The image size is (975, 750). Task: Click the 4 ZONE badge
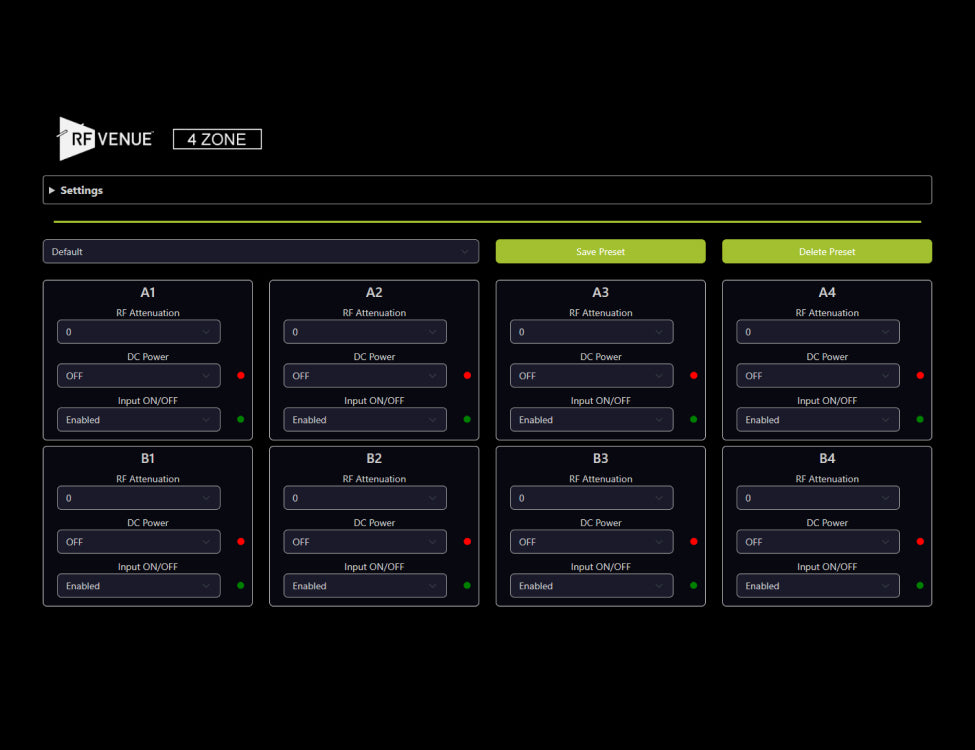tap(217, 139)
